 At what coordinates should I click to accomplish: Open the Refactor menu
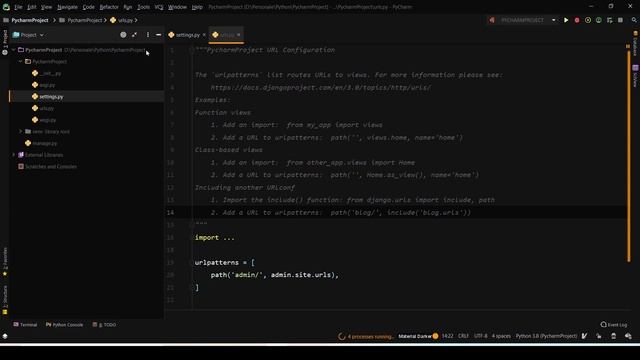pos(109,7)
